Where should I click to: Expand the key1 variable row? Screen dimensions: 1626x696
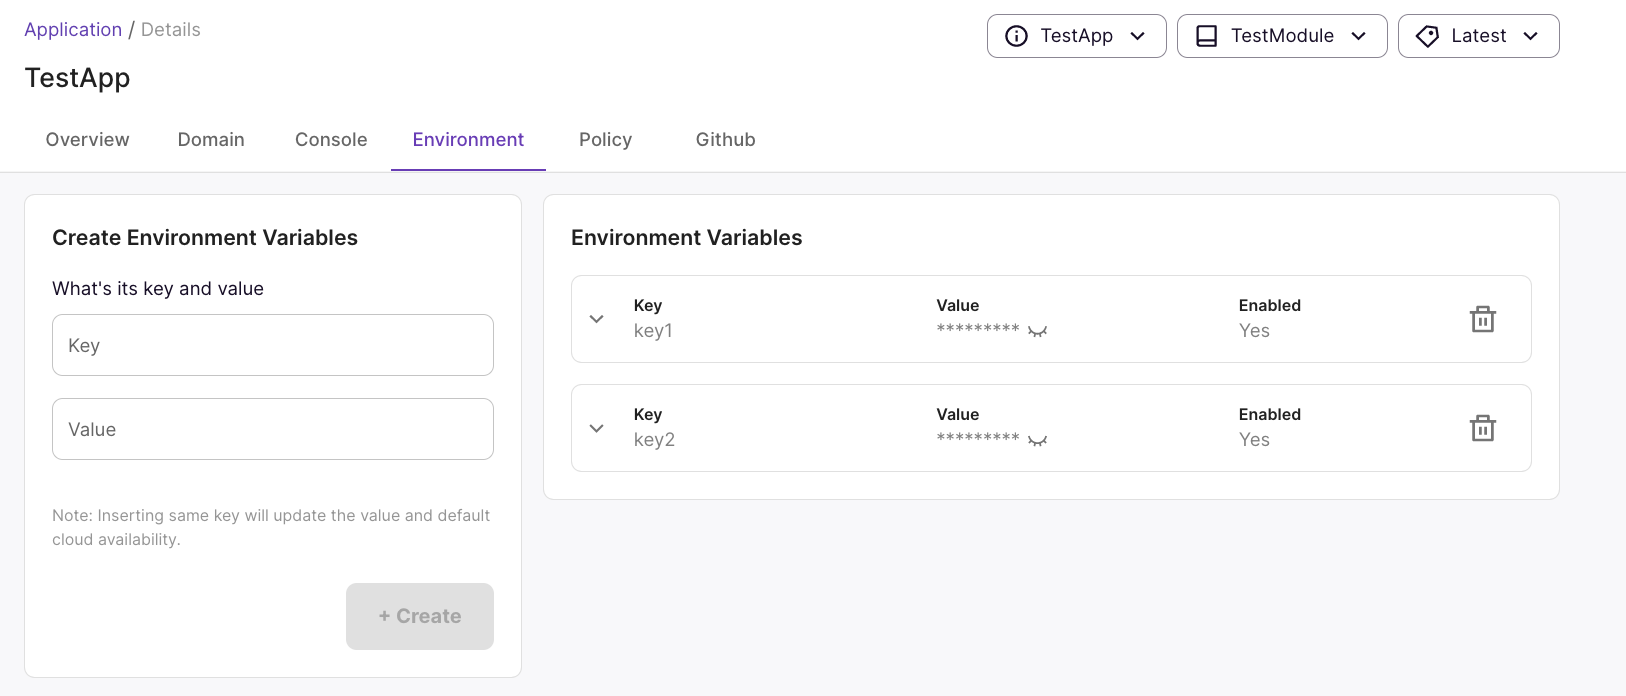(597, 319)
